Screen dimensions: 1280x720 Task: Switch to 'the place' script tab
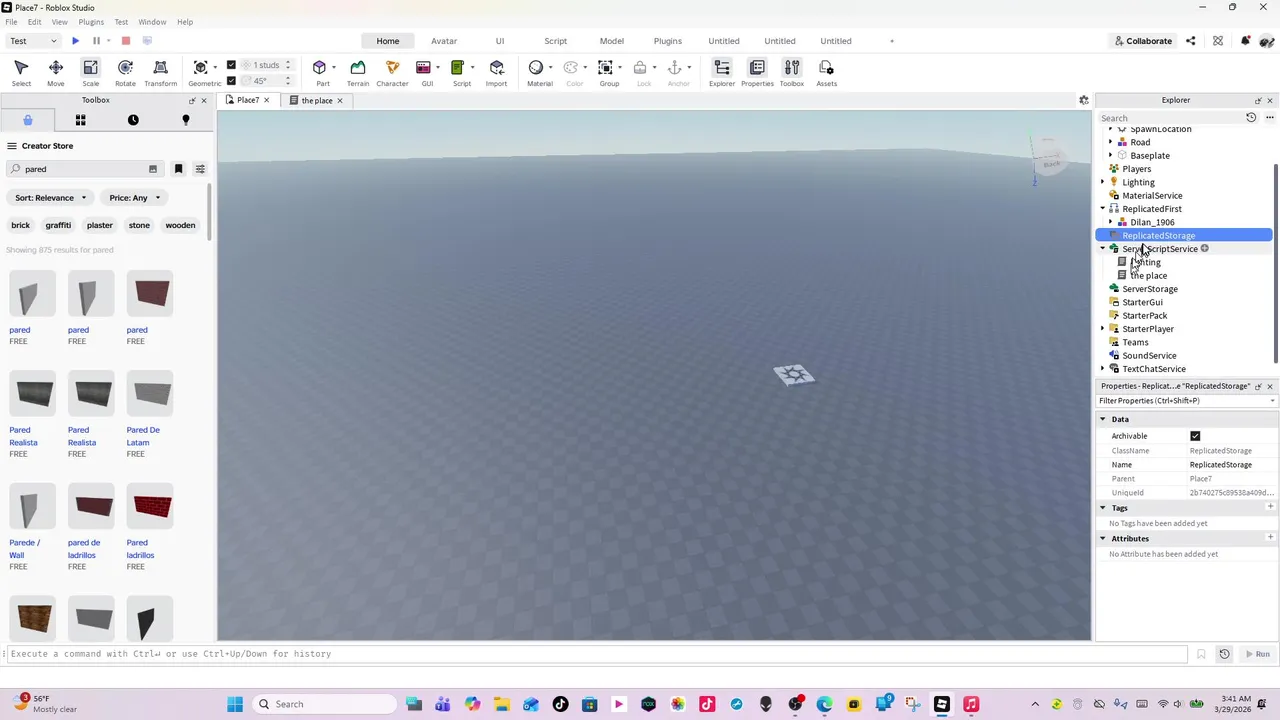[x=317, y=100]
